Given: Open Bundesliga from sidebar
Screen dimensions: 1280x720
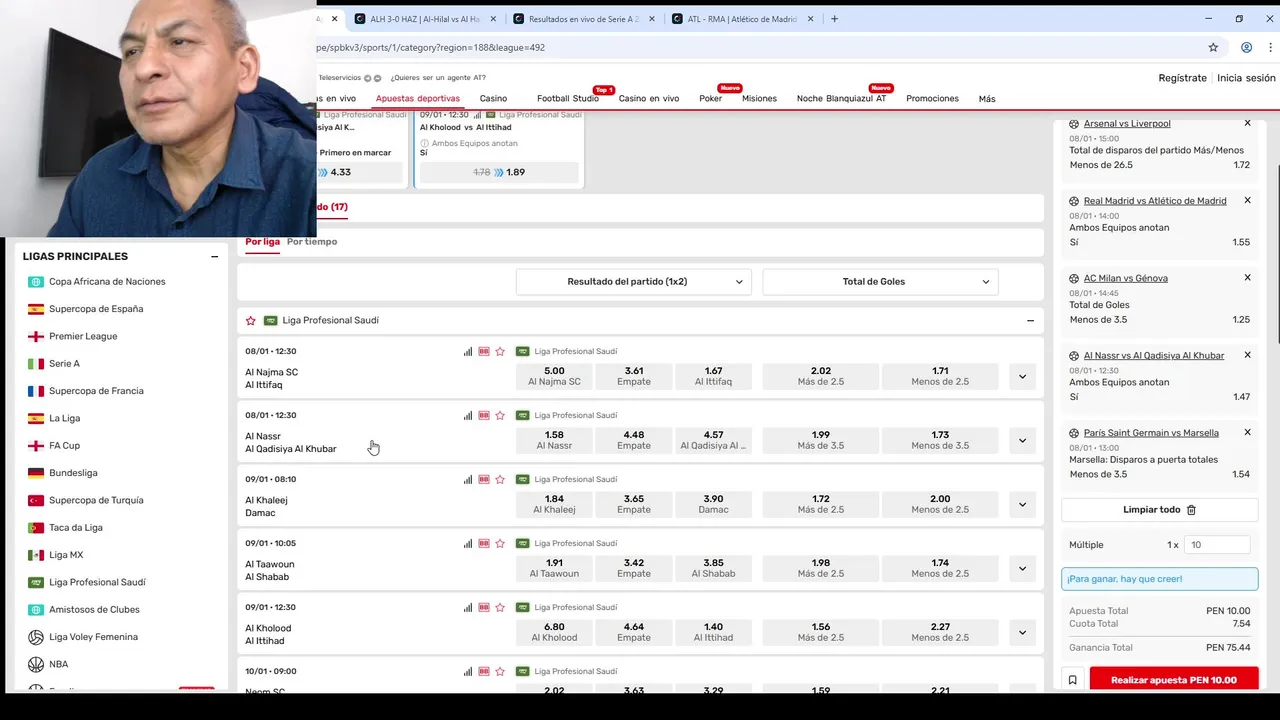Looking at the screenshot, I should (x=73, y=473).
